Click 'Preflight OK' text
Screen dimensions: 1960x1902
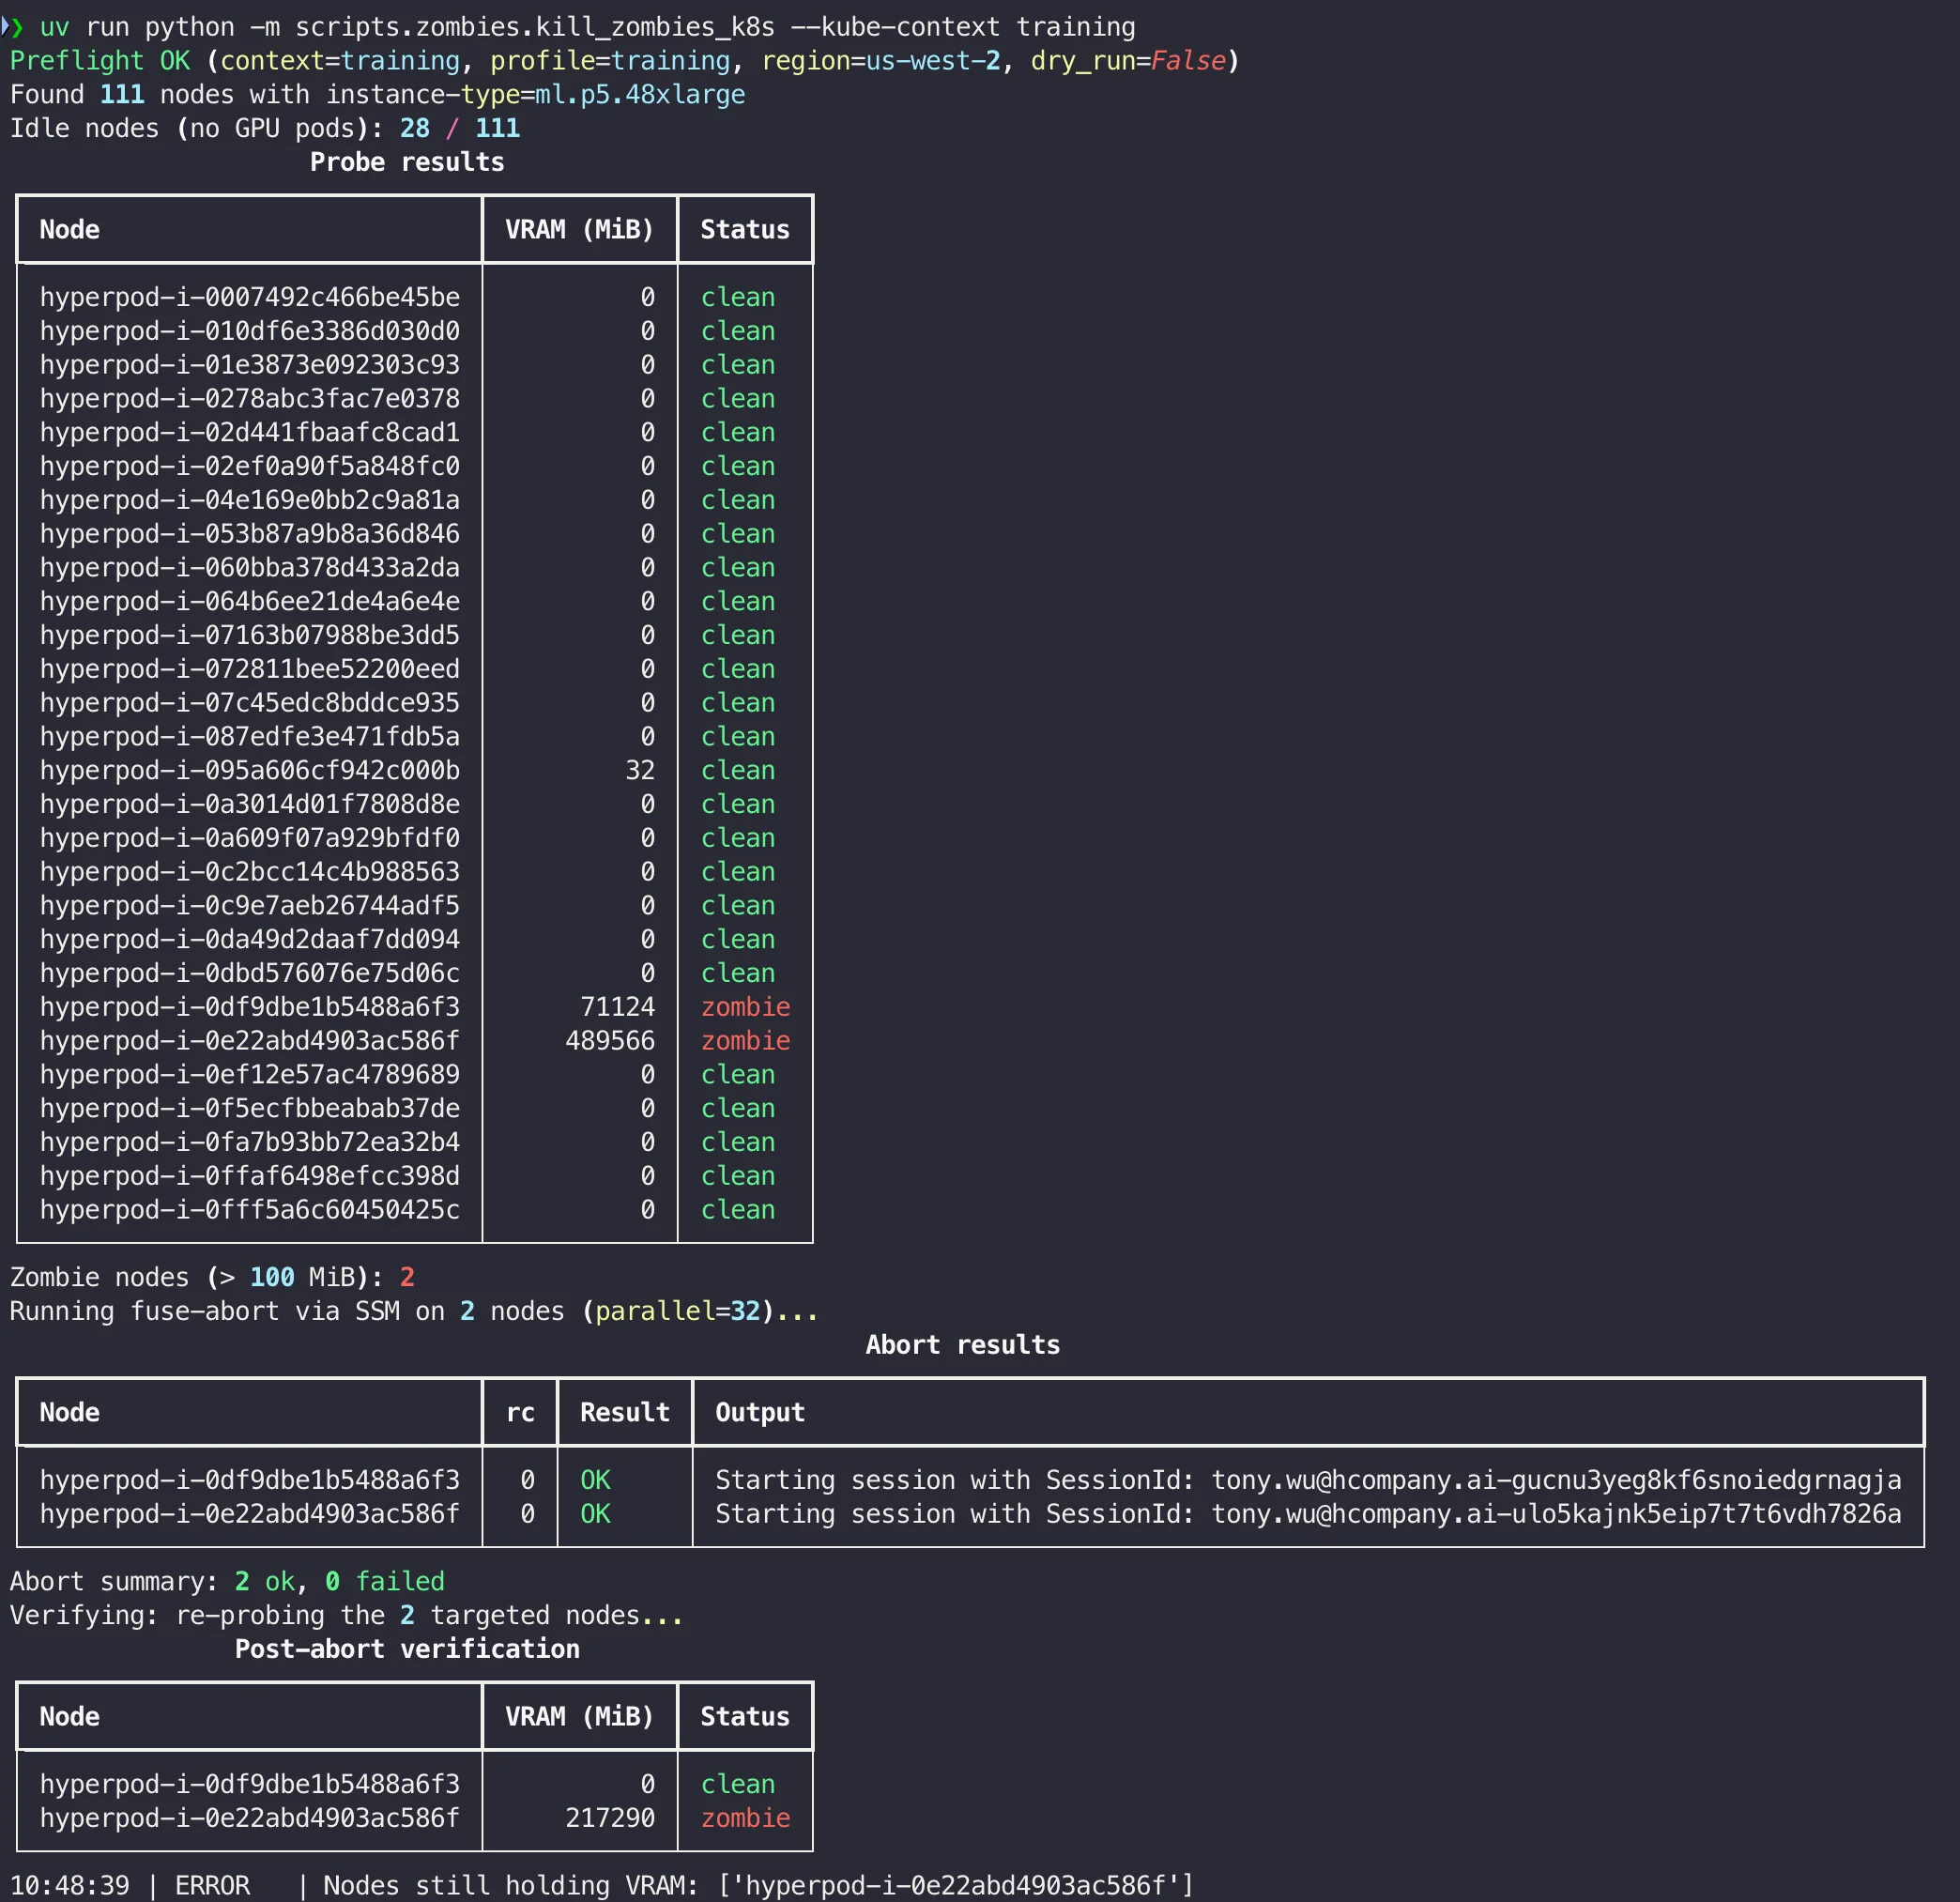pos(99,61)
